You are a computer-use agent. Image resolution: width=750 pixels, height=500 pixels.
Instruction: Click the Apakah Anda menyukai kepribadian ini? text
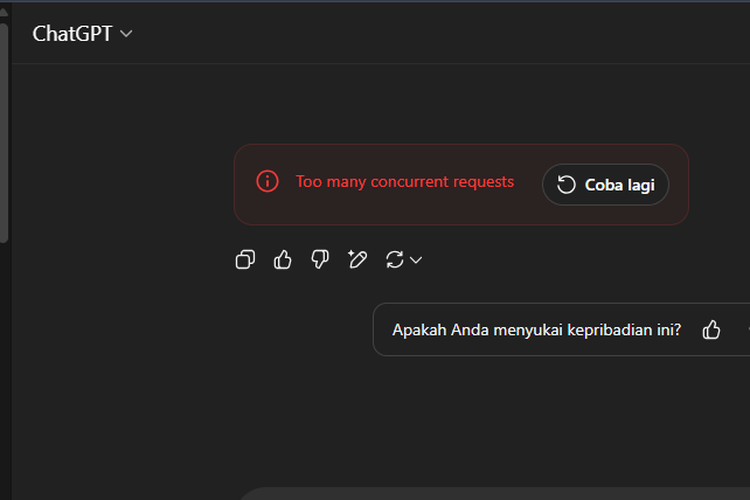pos(536,330)
